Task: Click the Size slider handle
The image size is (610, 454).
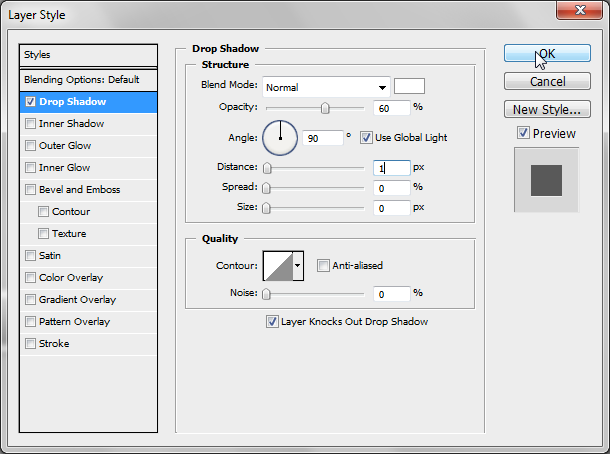Action: [x=266, y=209]
